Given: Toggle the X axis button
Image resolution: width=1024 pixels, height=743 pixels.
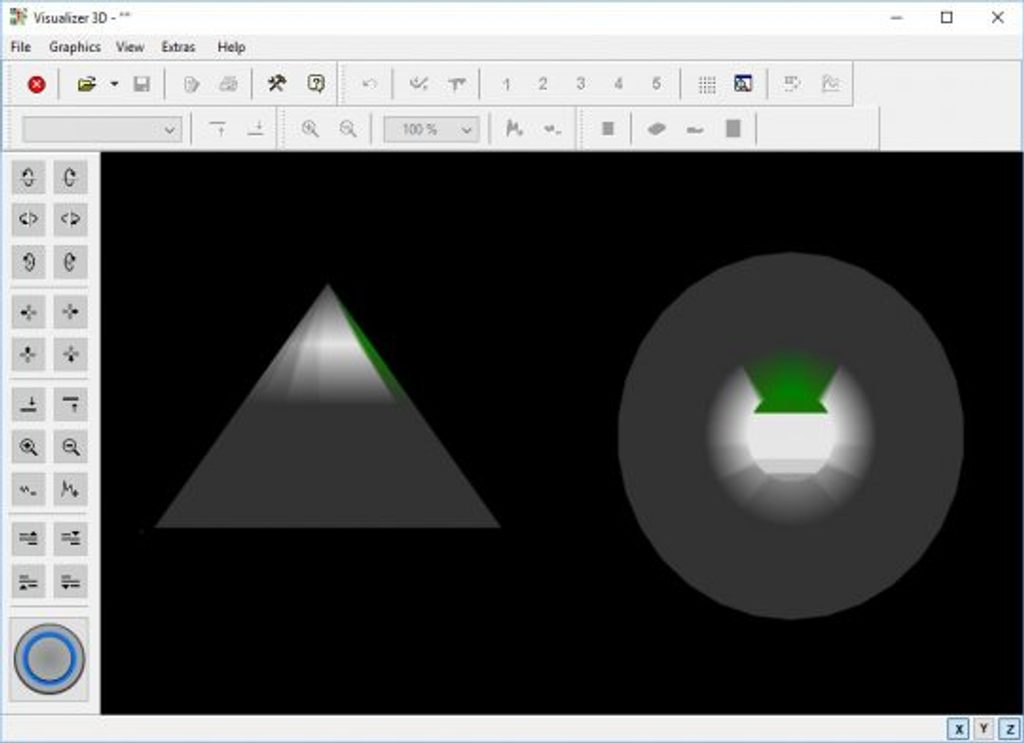Looking at the screenshot, I should pos(959,729).
